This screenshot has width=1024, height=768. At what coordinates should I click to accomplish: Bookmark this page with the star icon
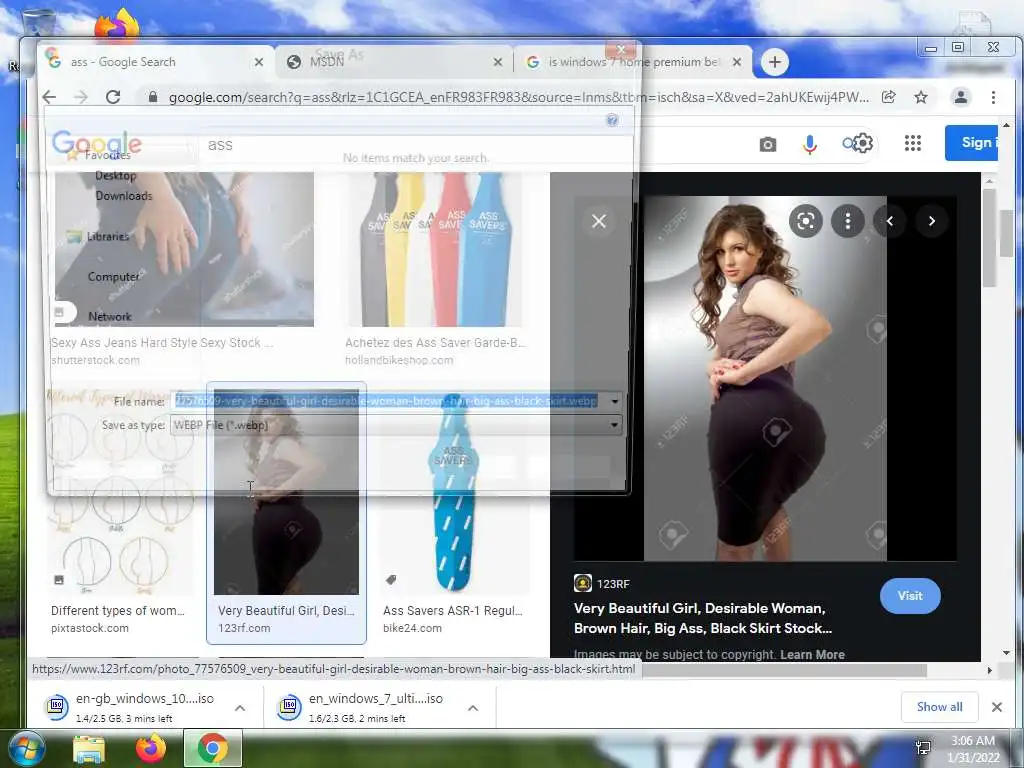point(921,97)
